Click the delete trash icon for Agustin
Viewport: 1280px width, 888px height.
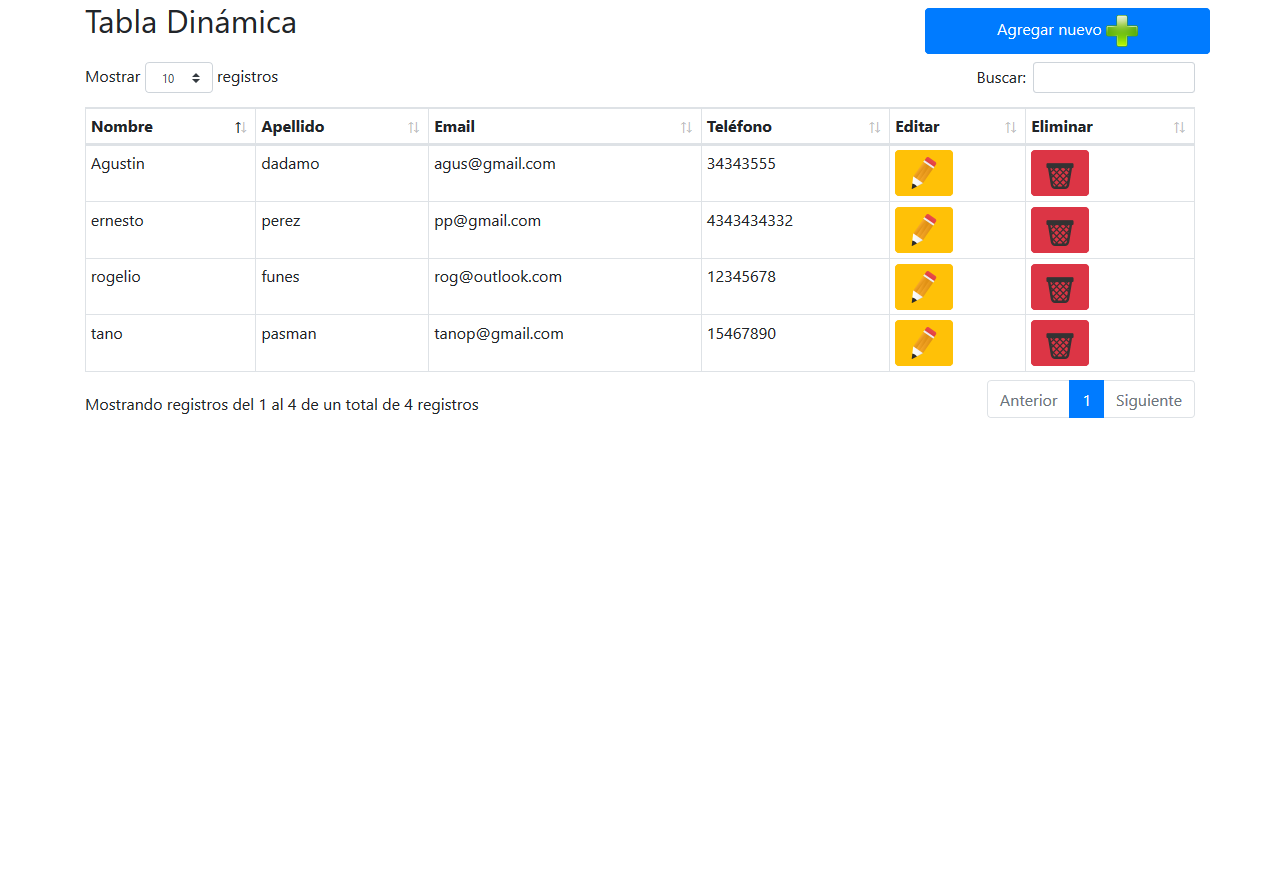[1059, 172]
